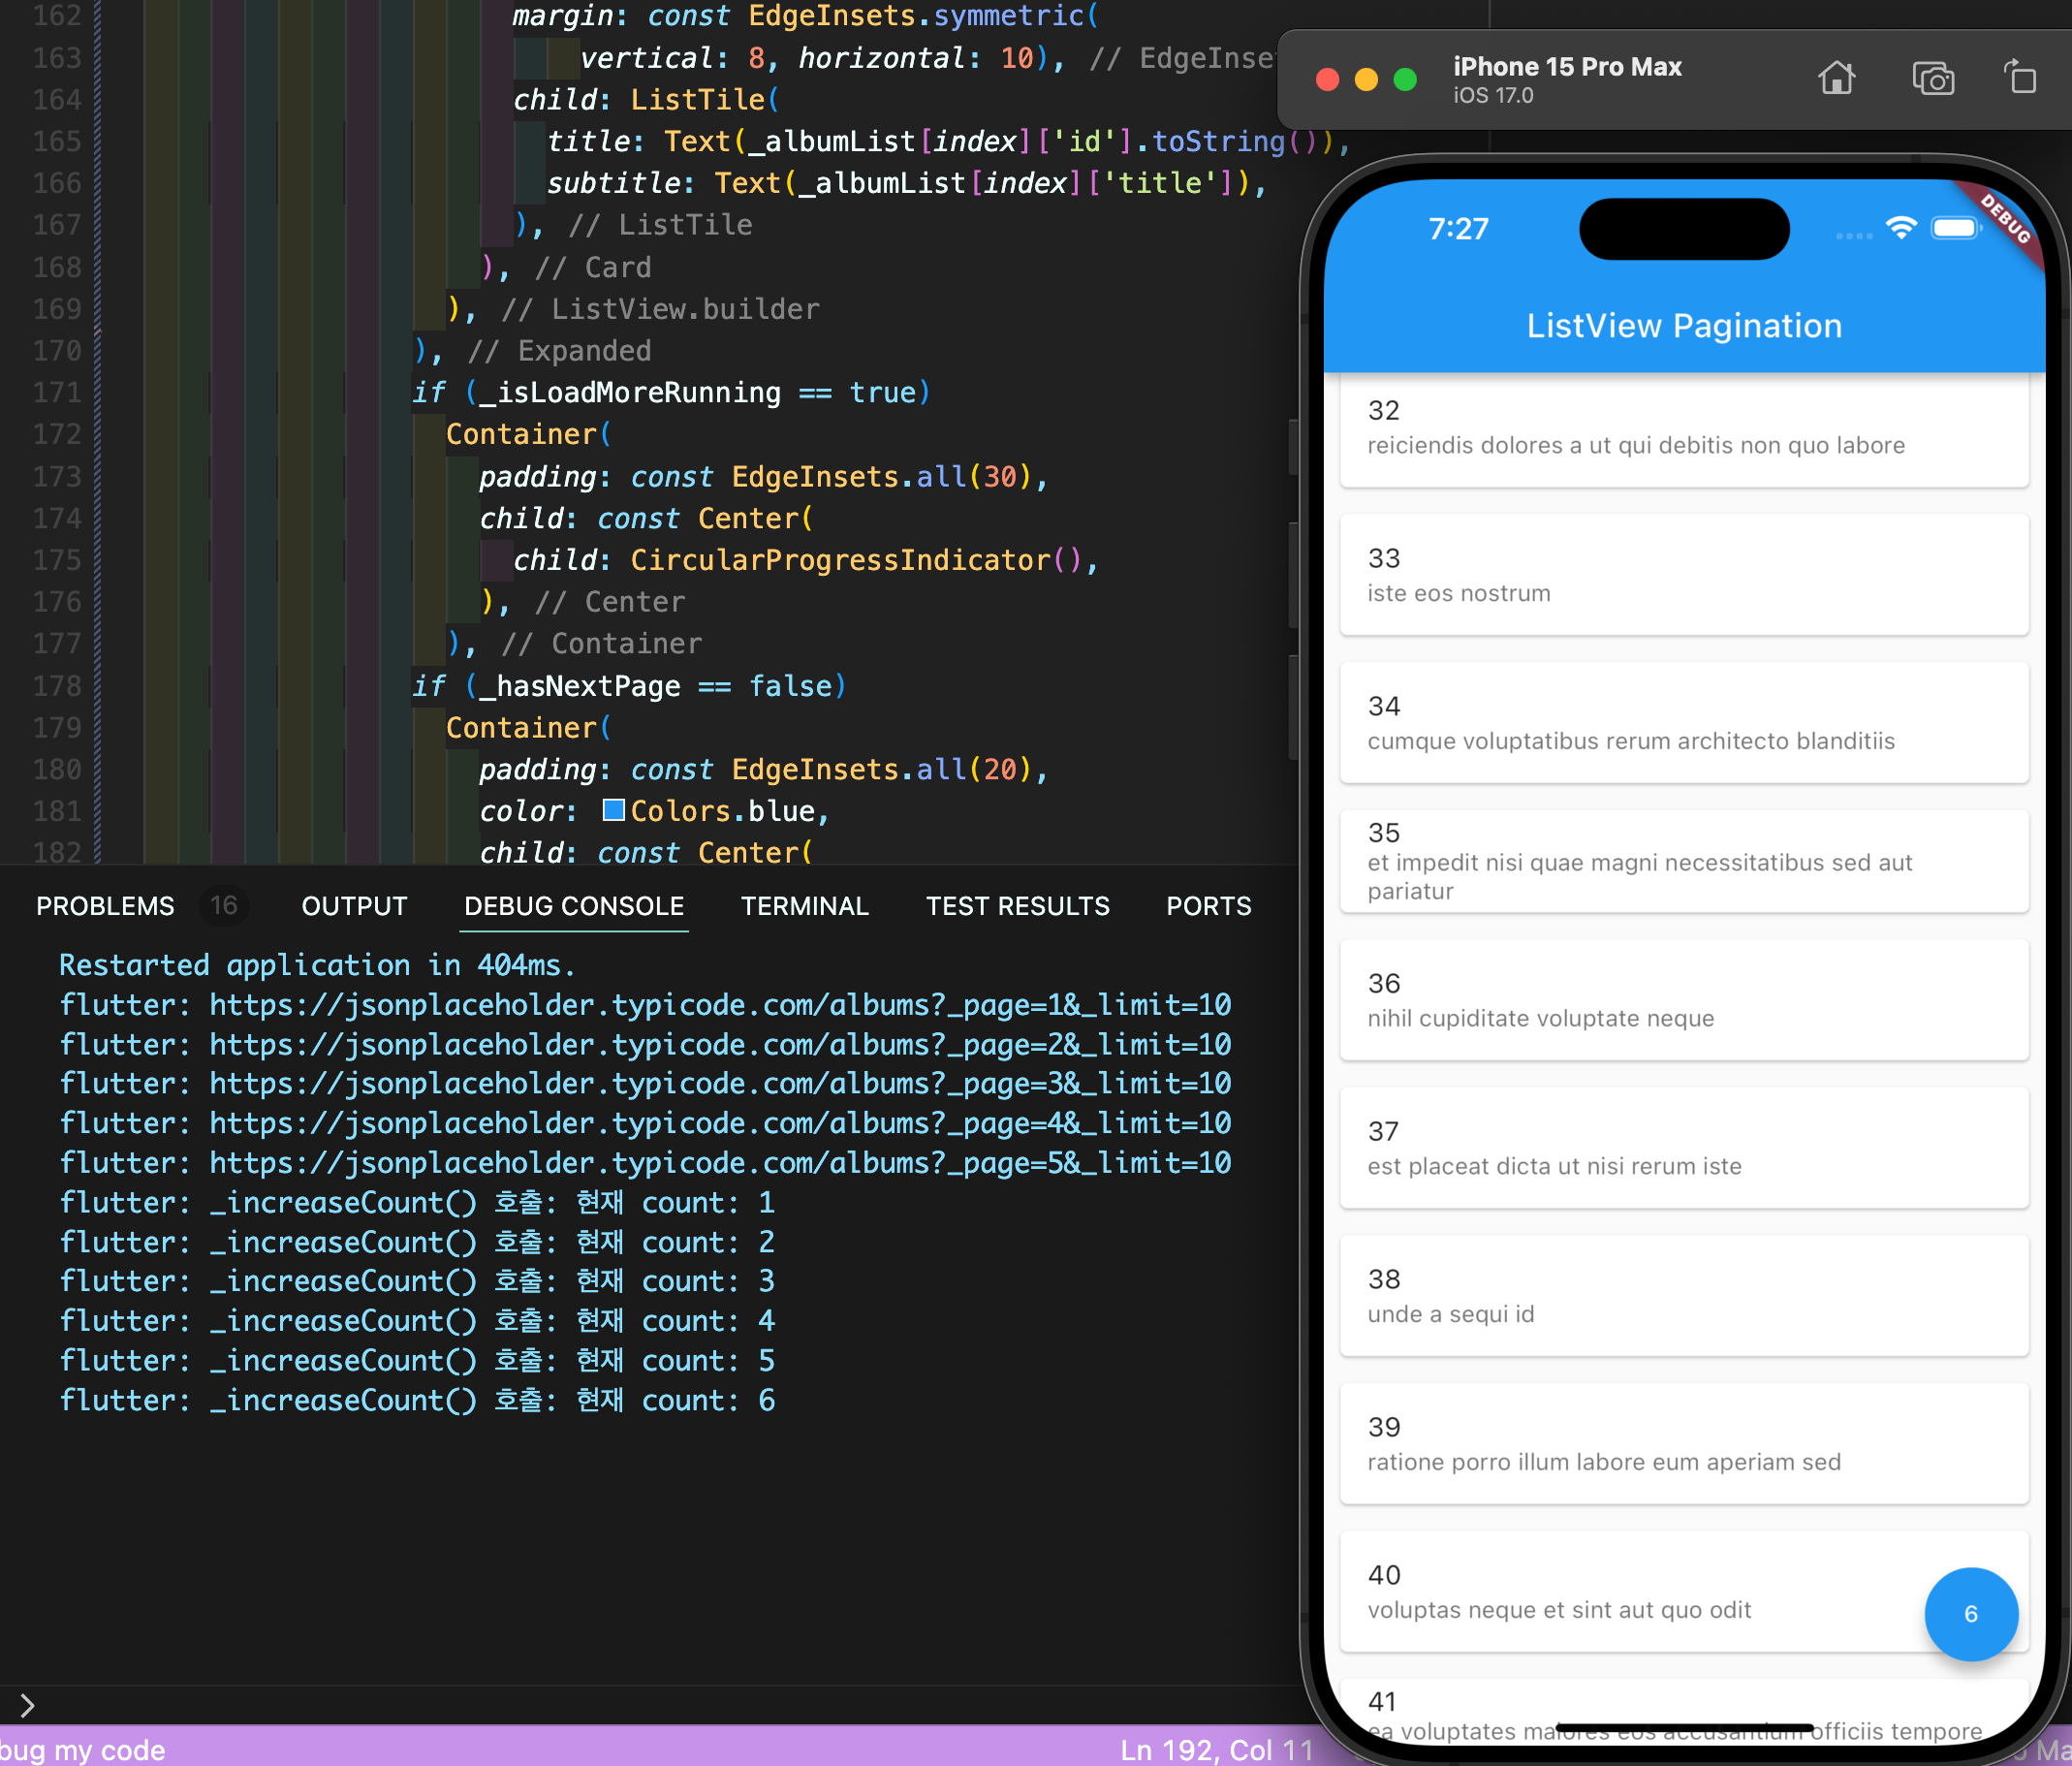Click the Colors.blue color swatch in code
Image resolution: width=2072 pixels, height=1766 pixels.
(613, 810)
